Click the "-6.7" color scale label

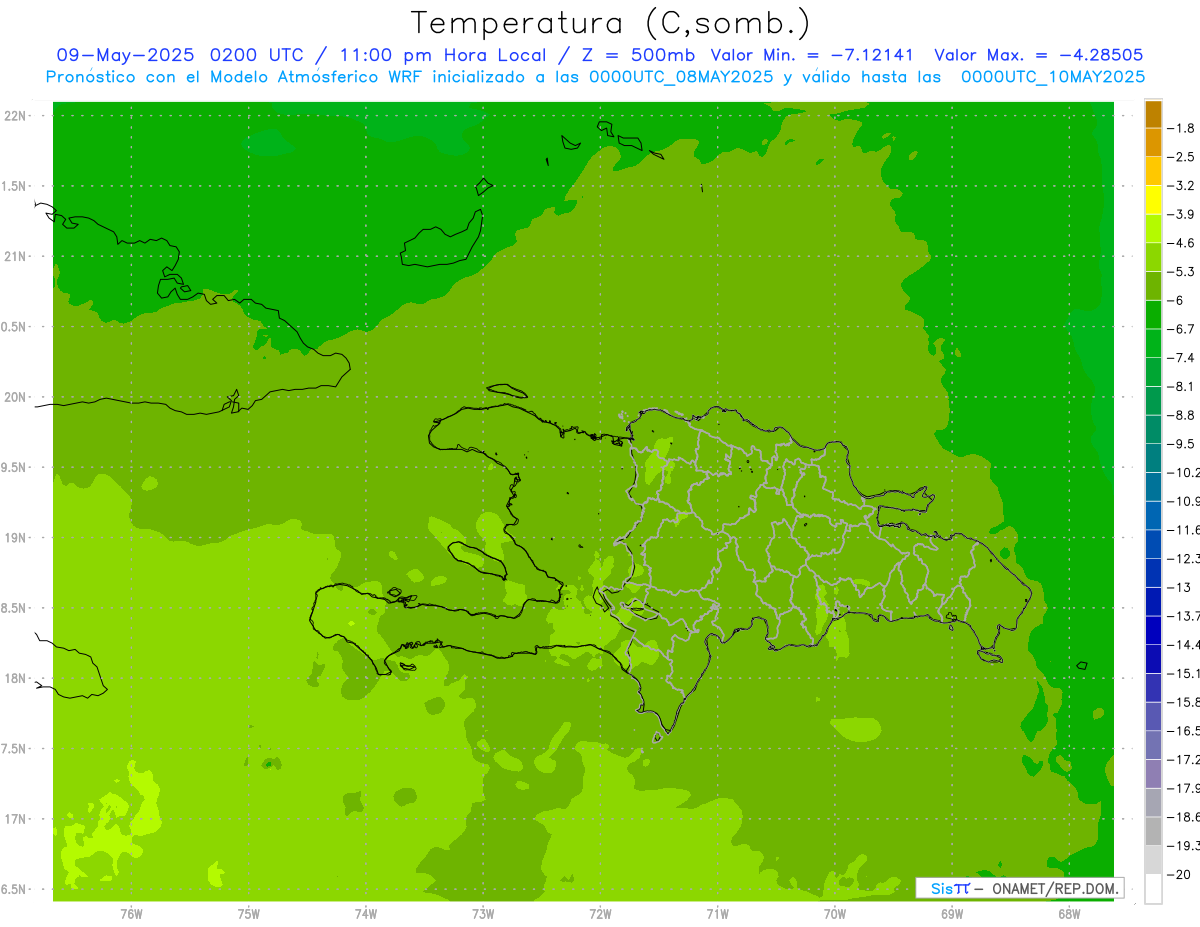coord(1181,329)
